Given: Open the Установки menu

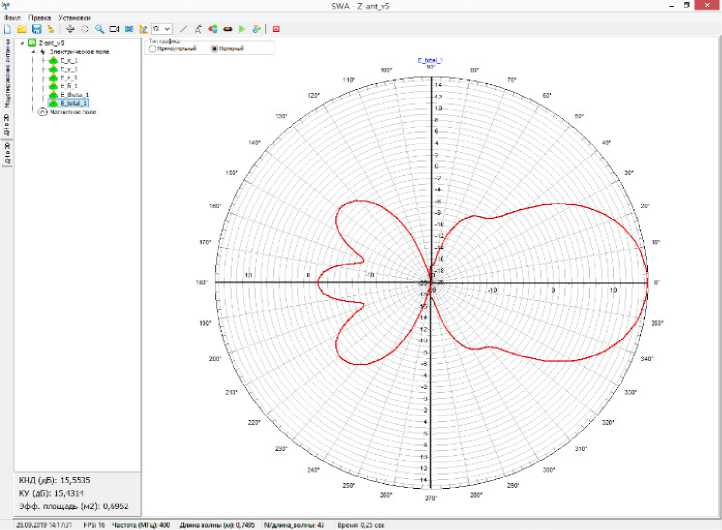Looking at the screenshot, I should click(x=74, y=18).
